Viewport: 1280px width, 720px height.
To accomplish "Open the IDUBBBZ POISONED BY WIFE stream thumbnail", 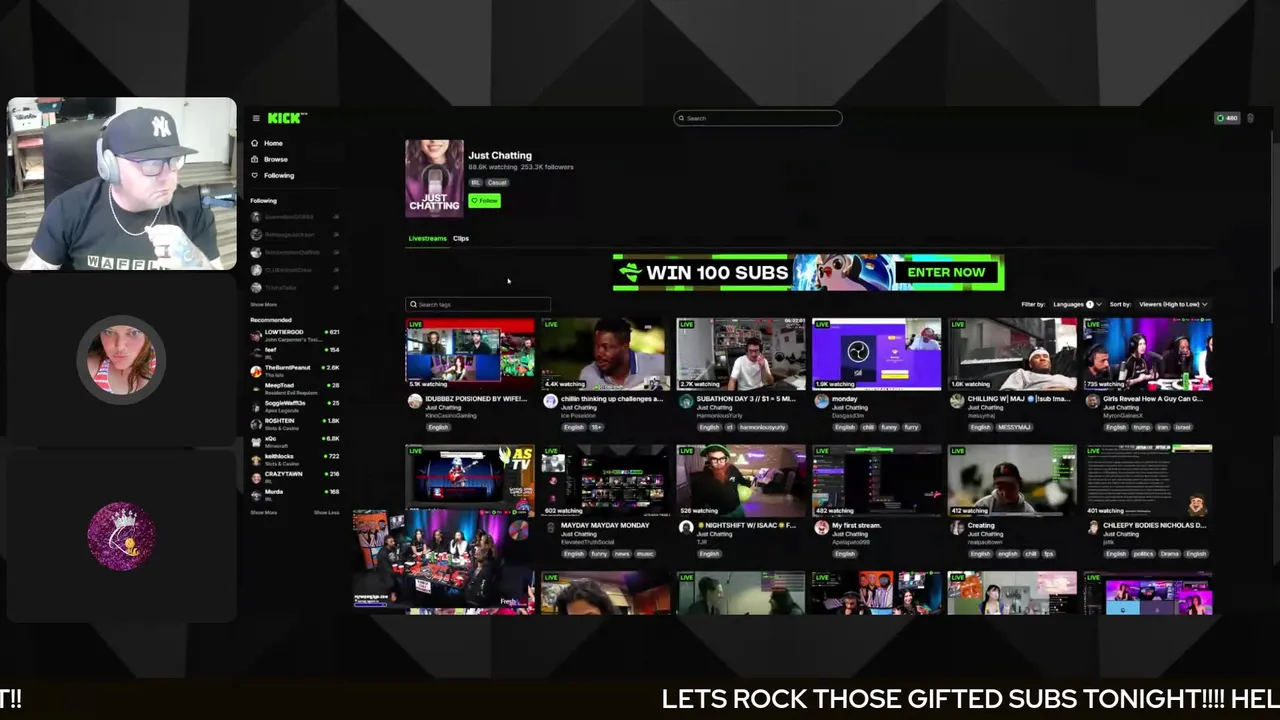I will [470, 354].
